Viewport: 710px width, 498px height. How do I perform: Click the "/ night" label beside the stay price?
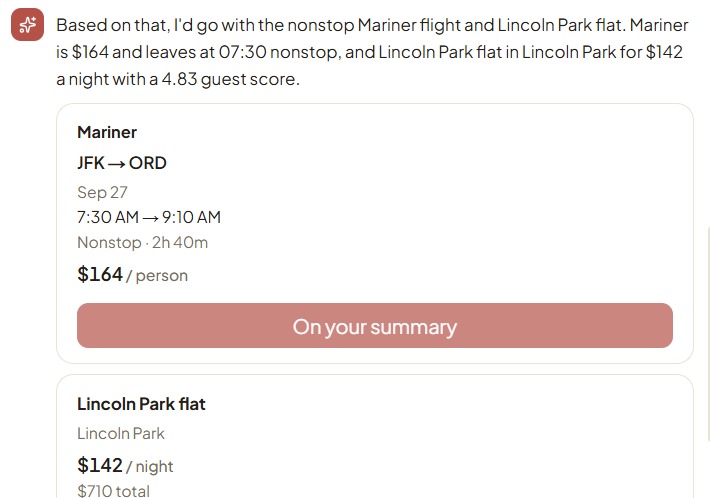pos(149,466)
